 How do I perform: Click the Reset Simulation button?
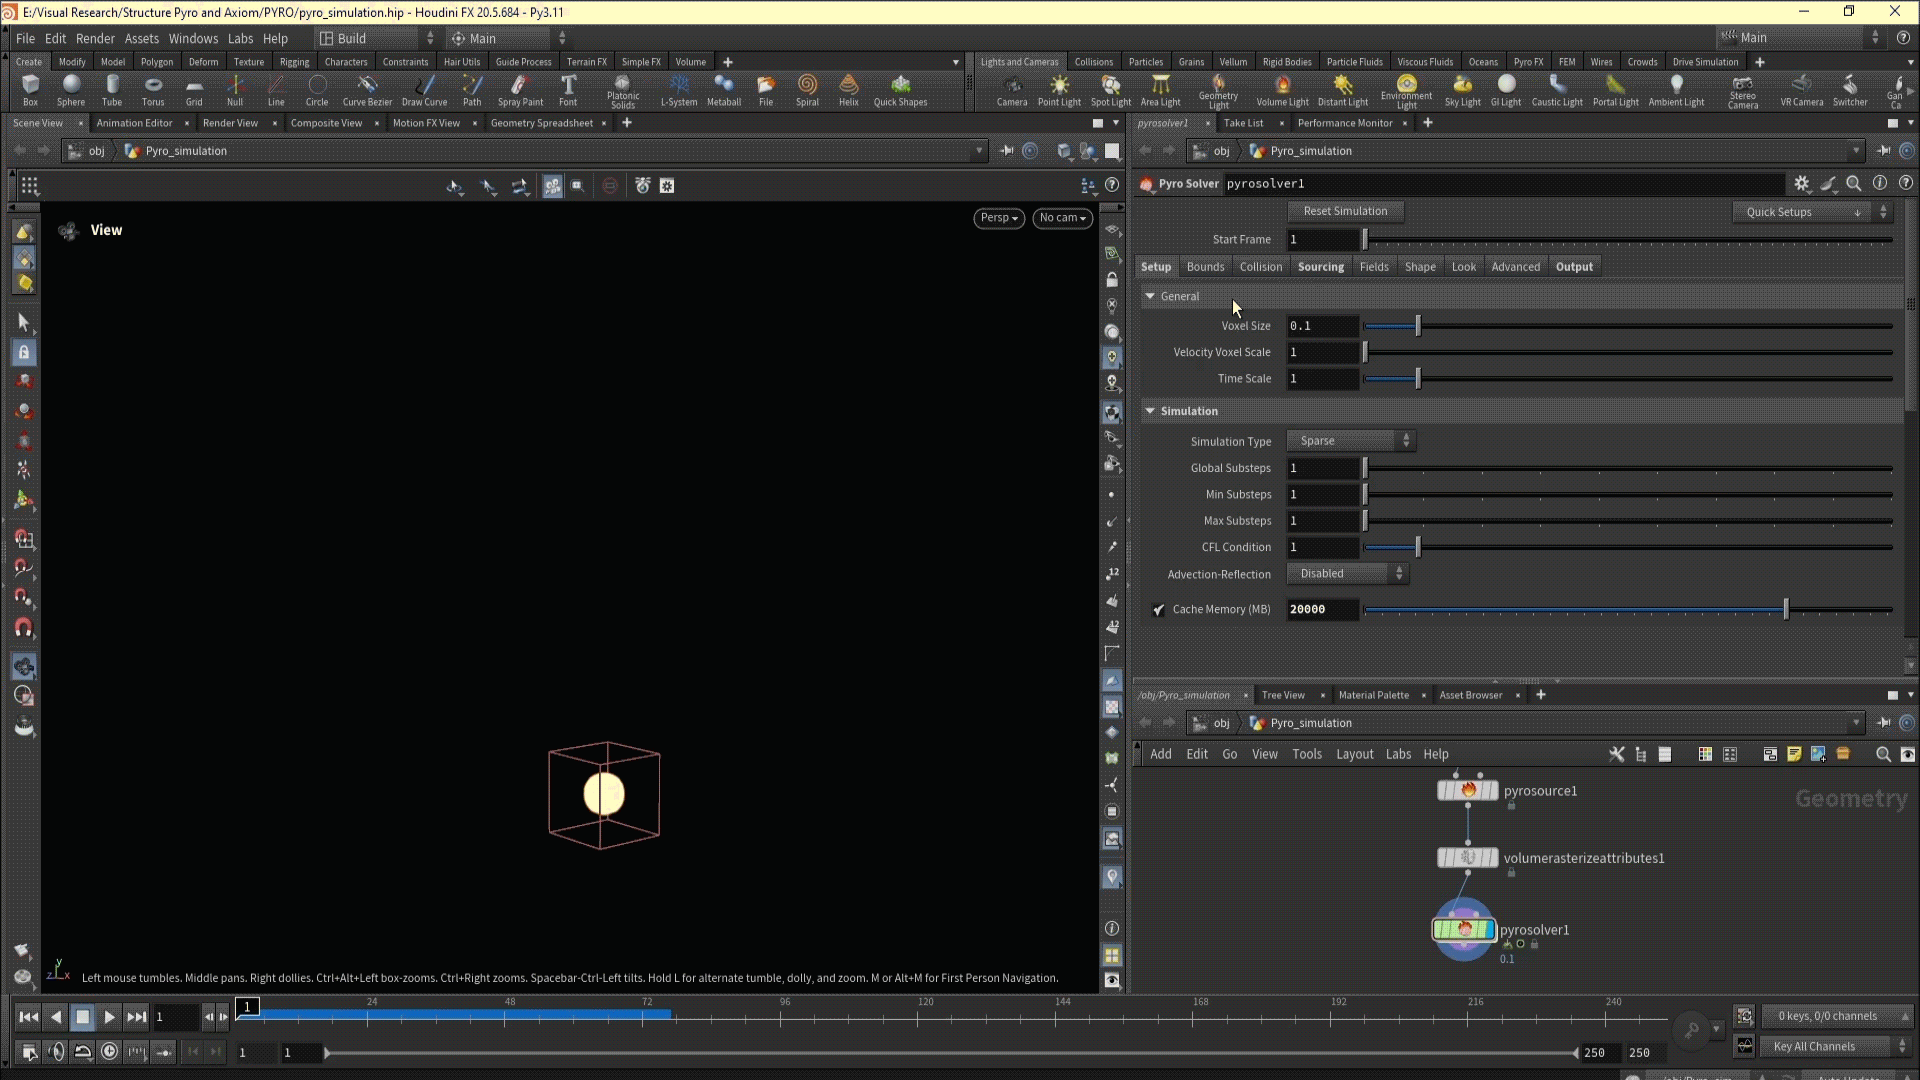(x=1344, y=211)
